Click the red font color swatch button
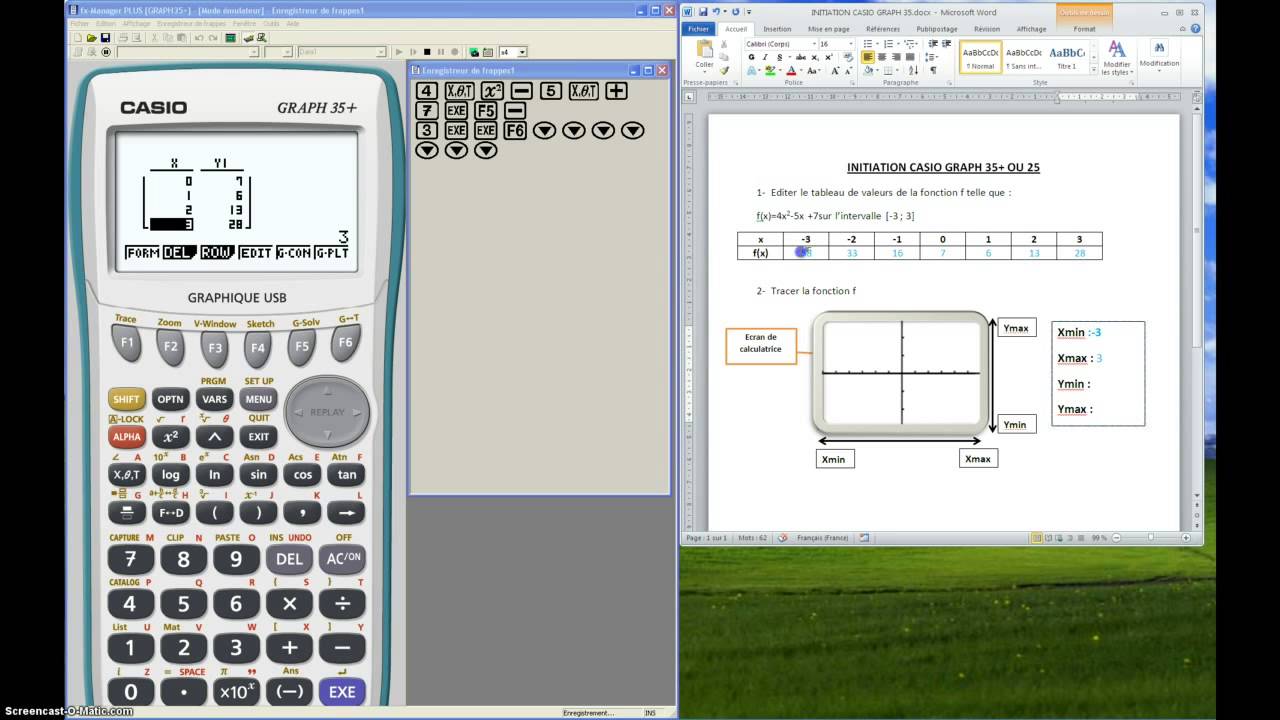 click(792, 71)
